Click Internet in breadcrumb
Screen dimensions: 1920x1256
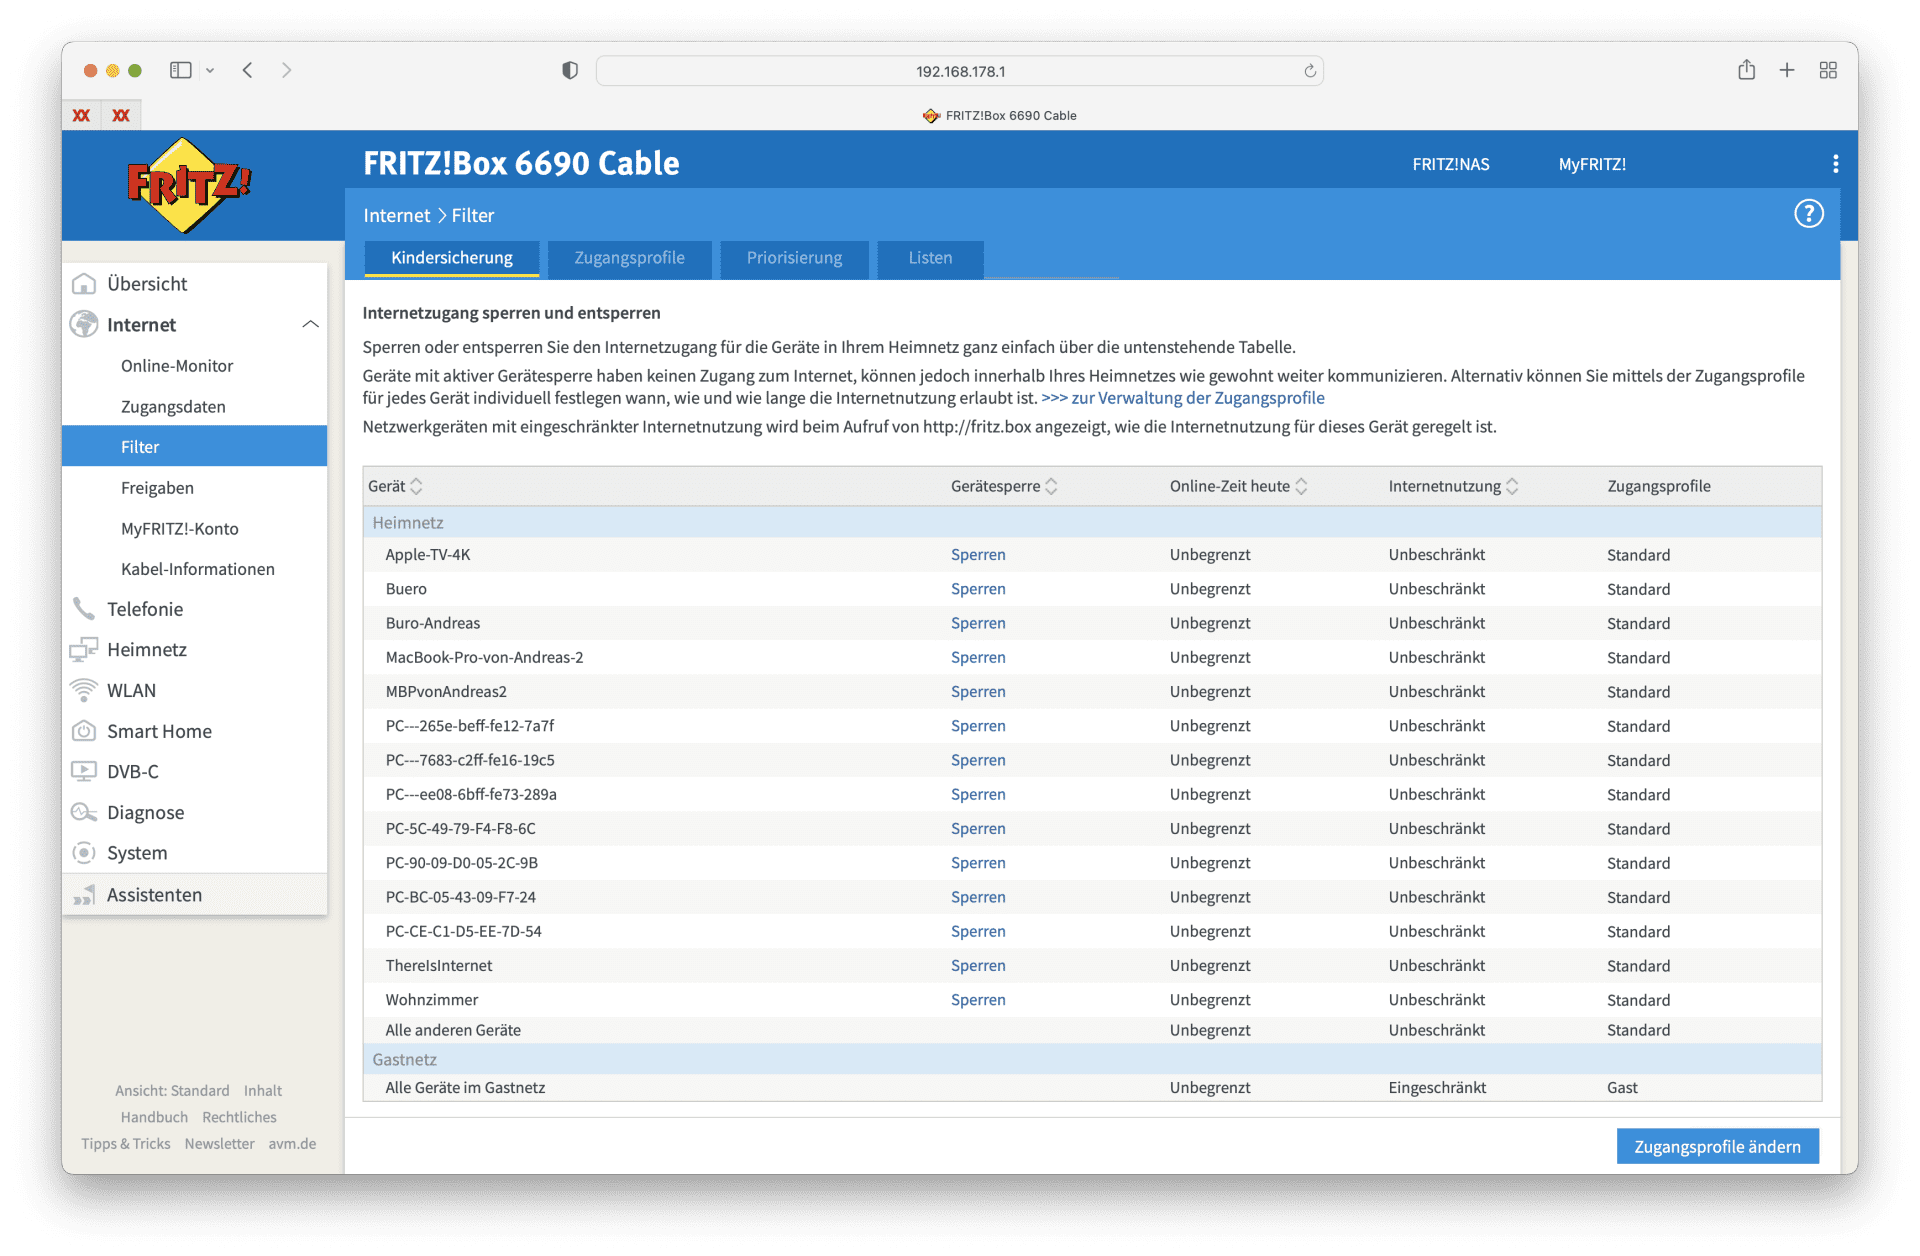click(x=396, y=216)
